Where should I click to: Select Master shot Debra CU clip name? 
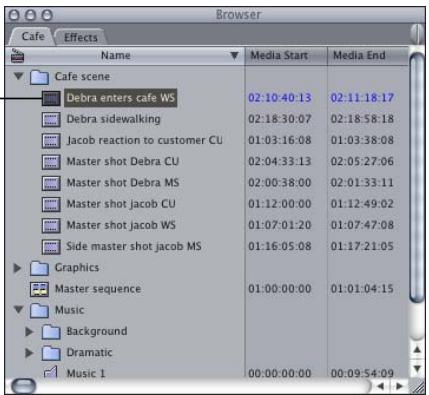(x=123, y=162)
